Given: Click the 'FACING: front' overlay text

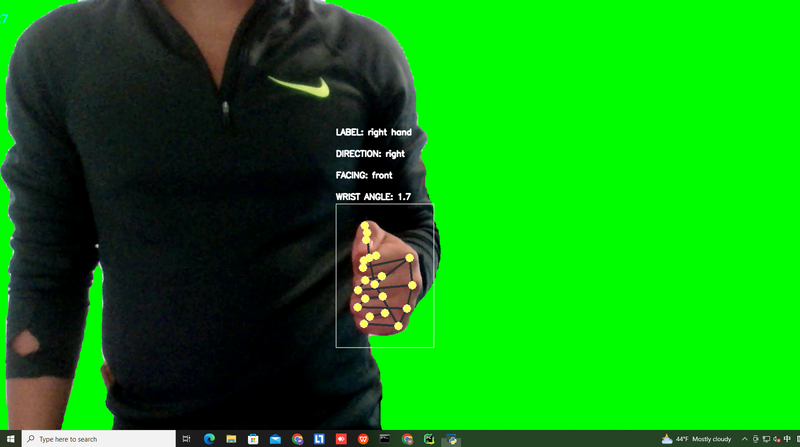Looking at the screenshot, I should pyautogui.click(x=364, y=175).
